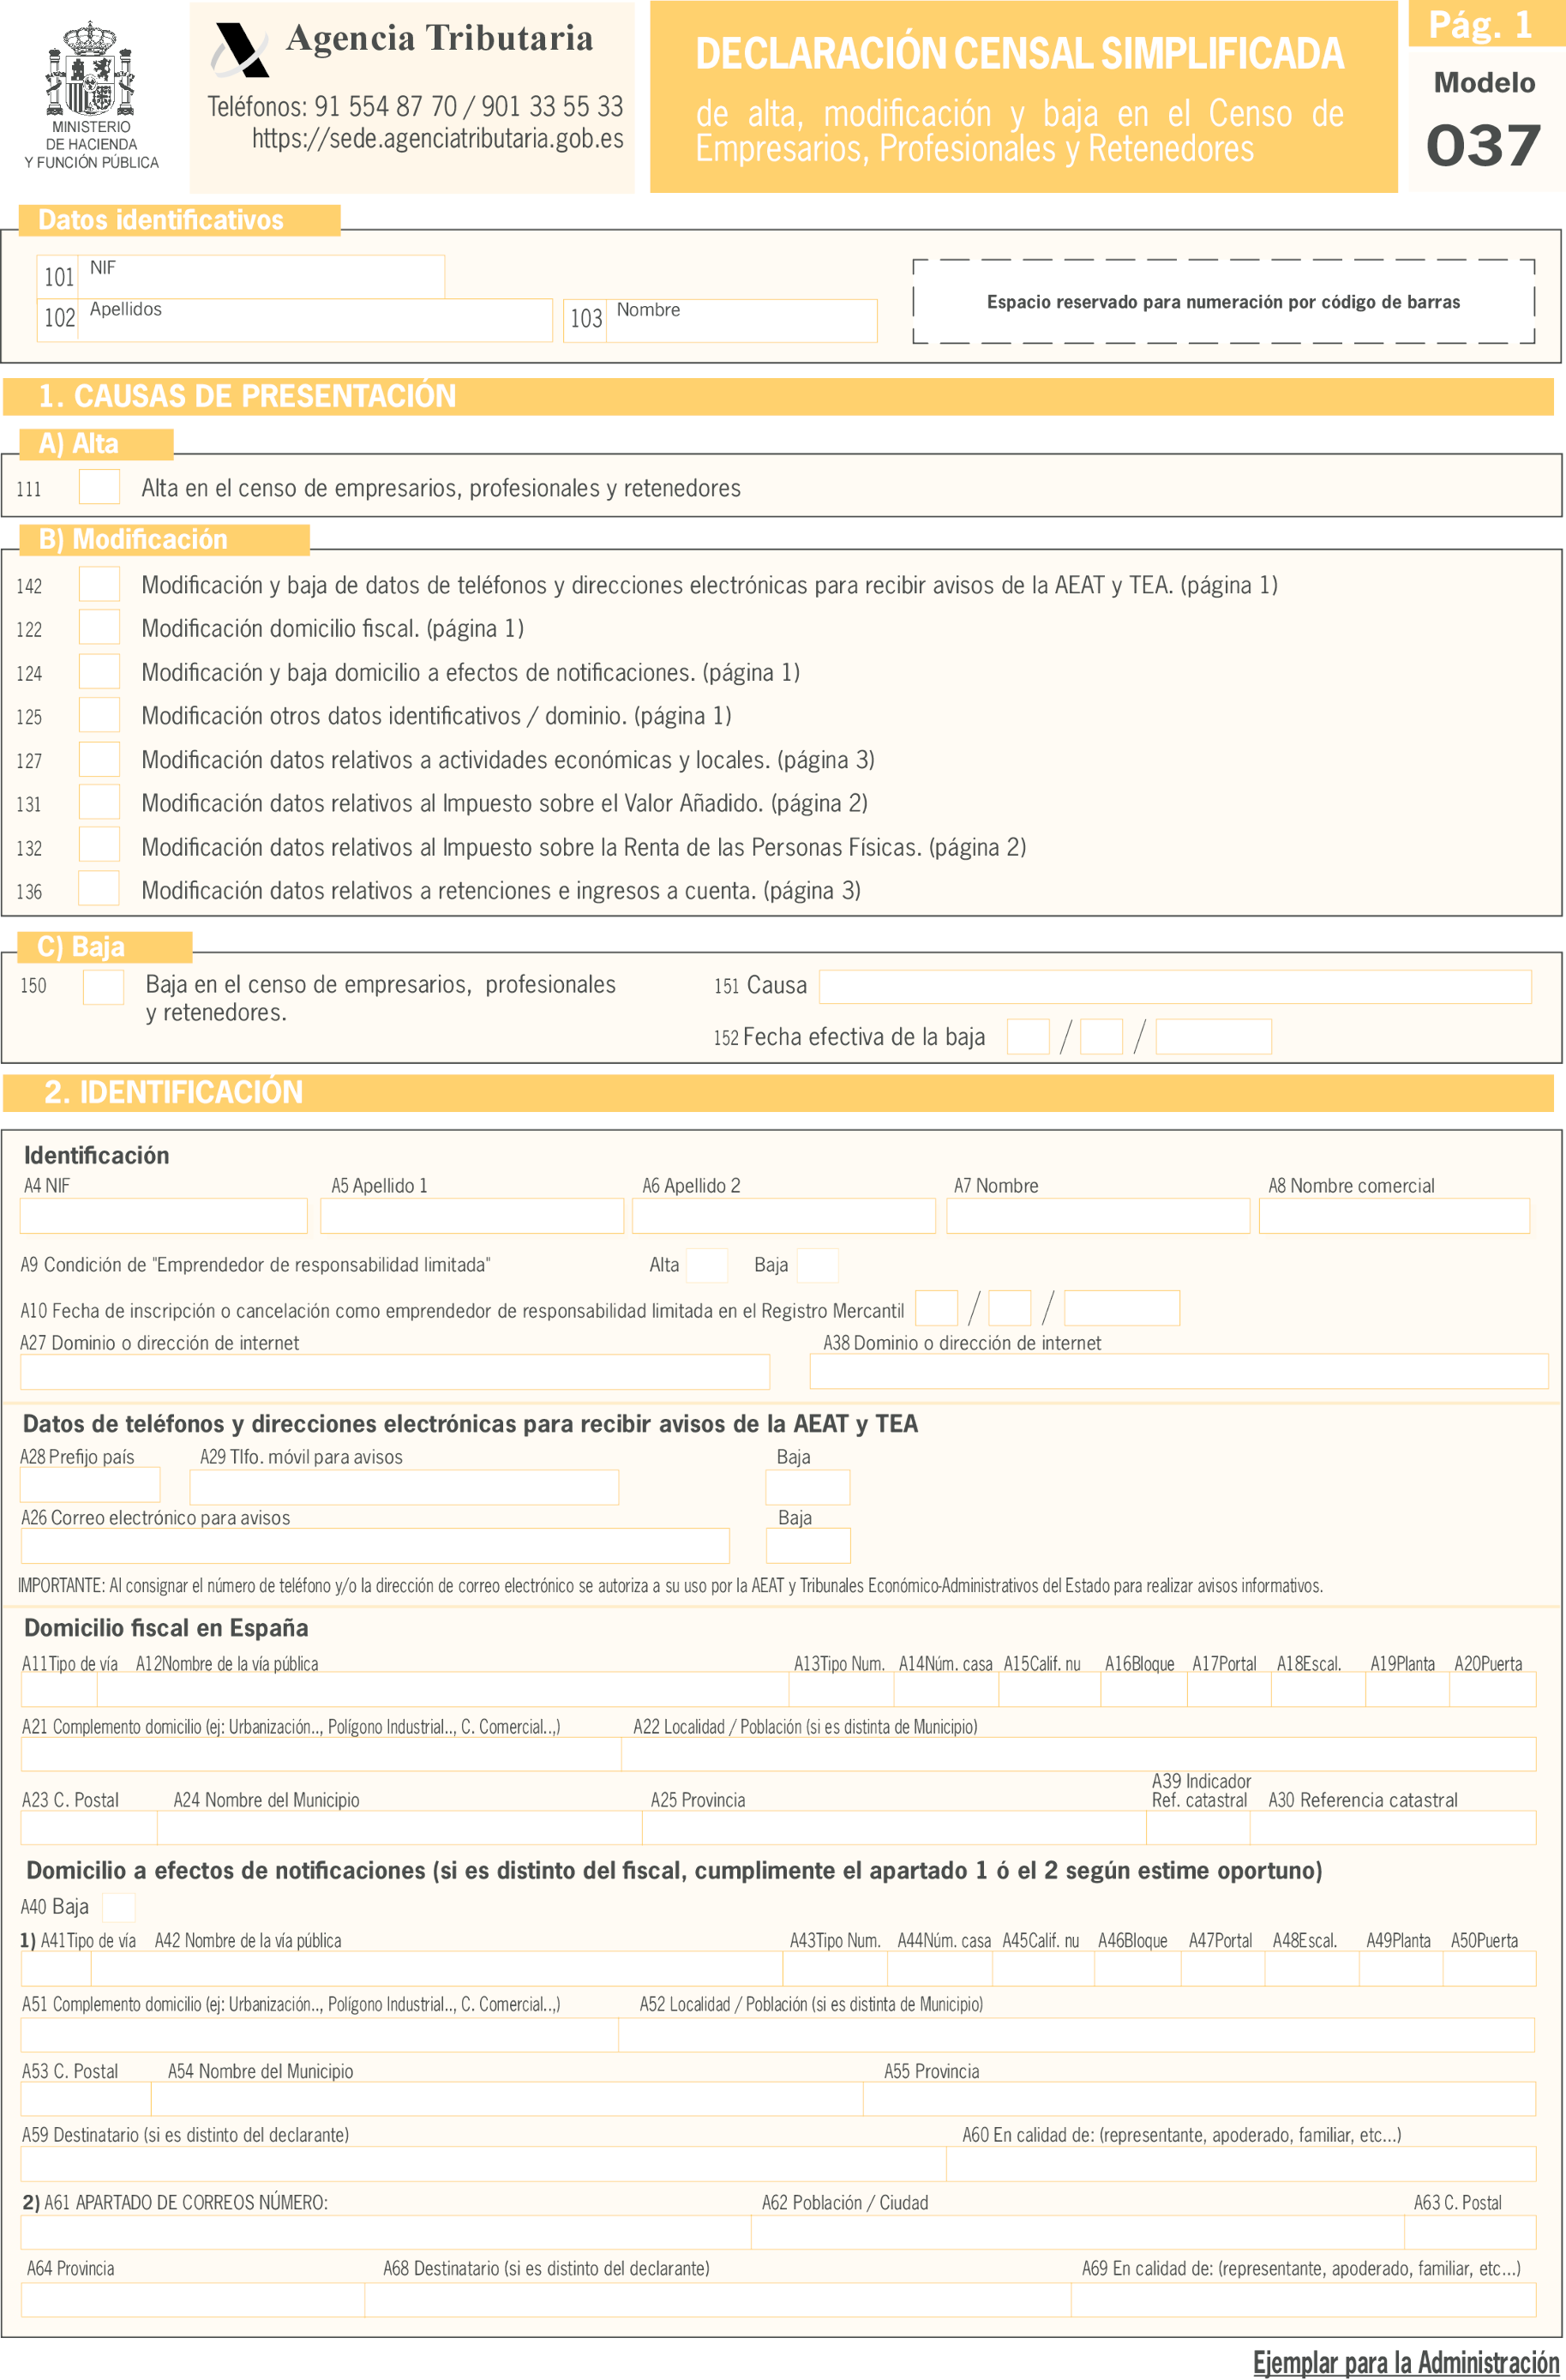Click the A26 Correo electrónico para avisos field
Viewport: 1566px width, 2380px height.
pos(375,1546)
